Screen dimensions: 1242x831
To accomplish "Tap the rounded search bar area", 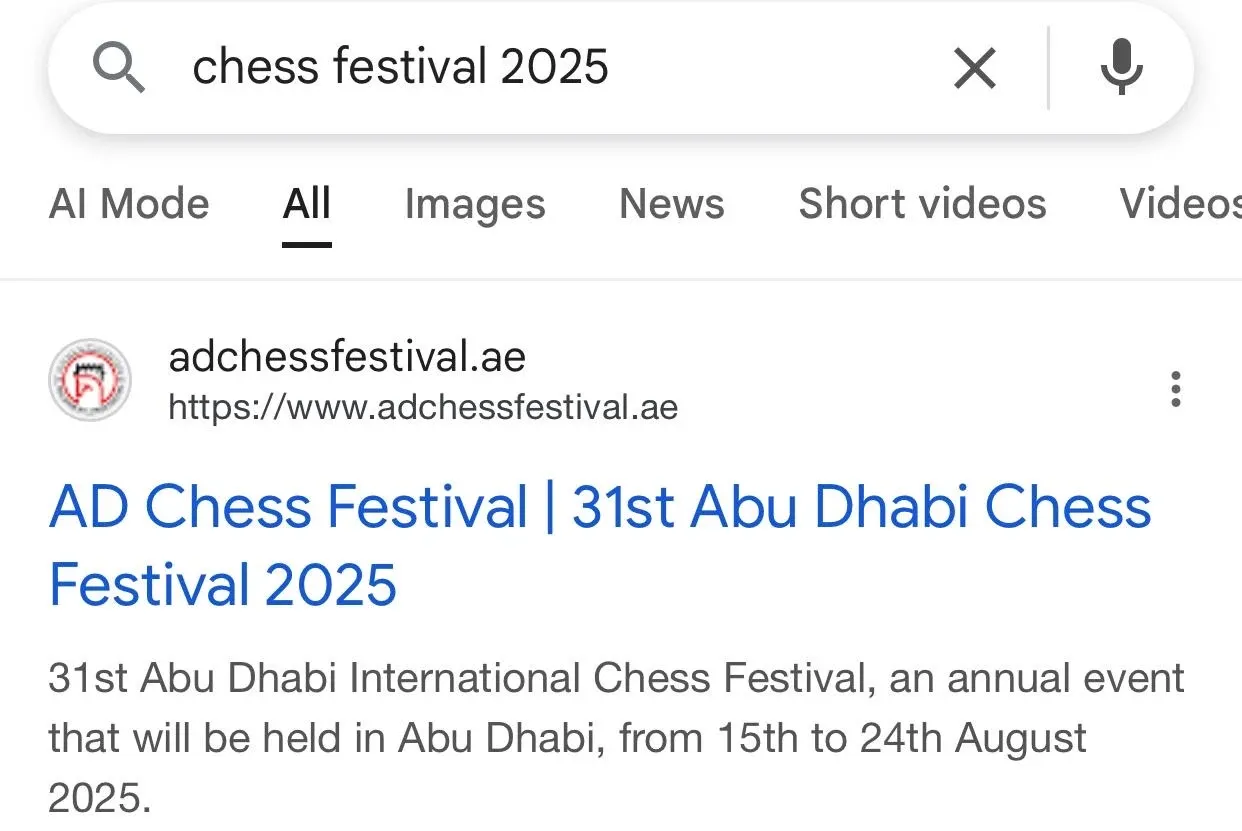I will (x=620, y=67).
